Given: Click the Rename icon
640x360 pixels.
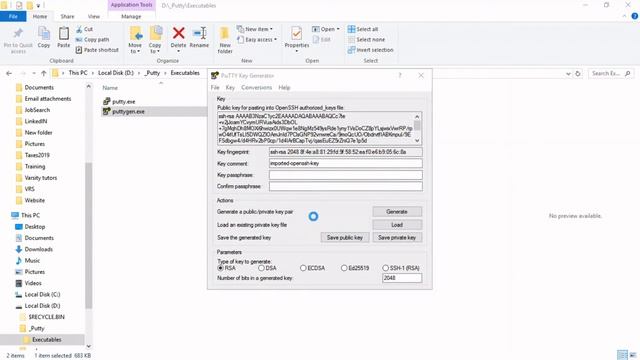Looking at the screenshot, I should pyautogui.click(x=200, y=33).
